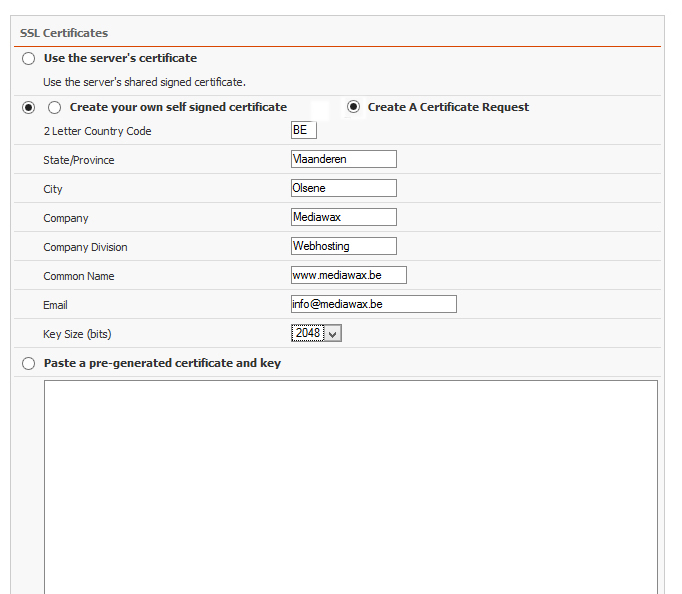Click the filled outer radio left of self signed option
Image resolution: width=682 pixels, height=594 pixels.
28,107
